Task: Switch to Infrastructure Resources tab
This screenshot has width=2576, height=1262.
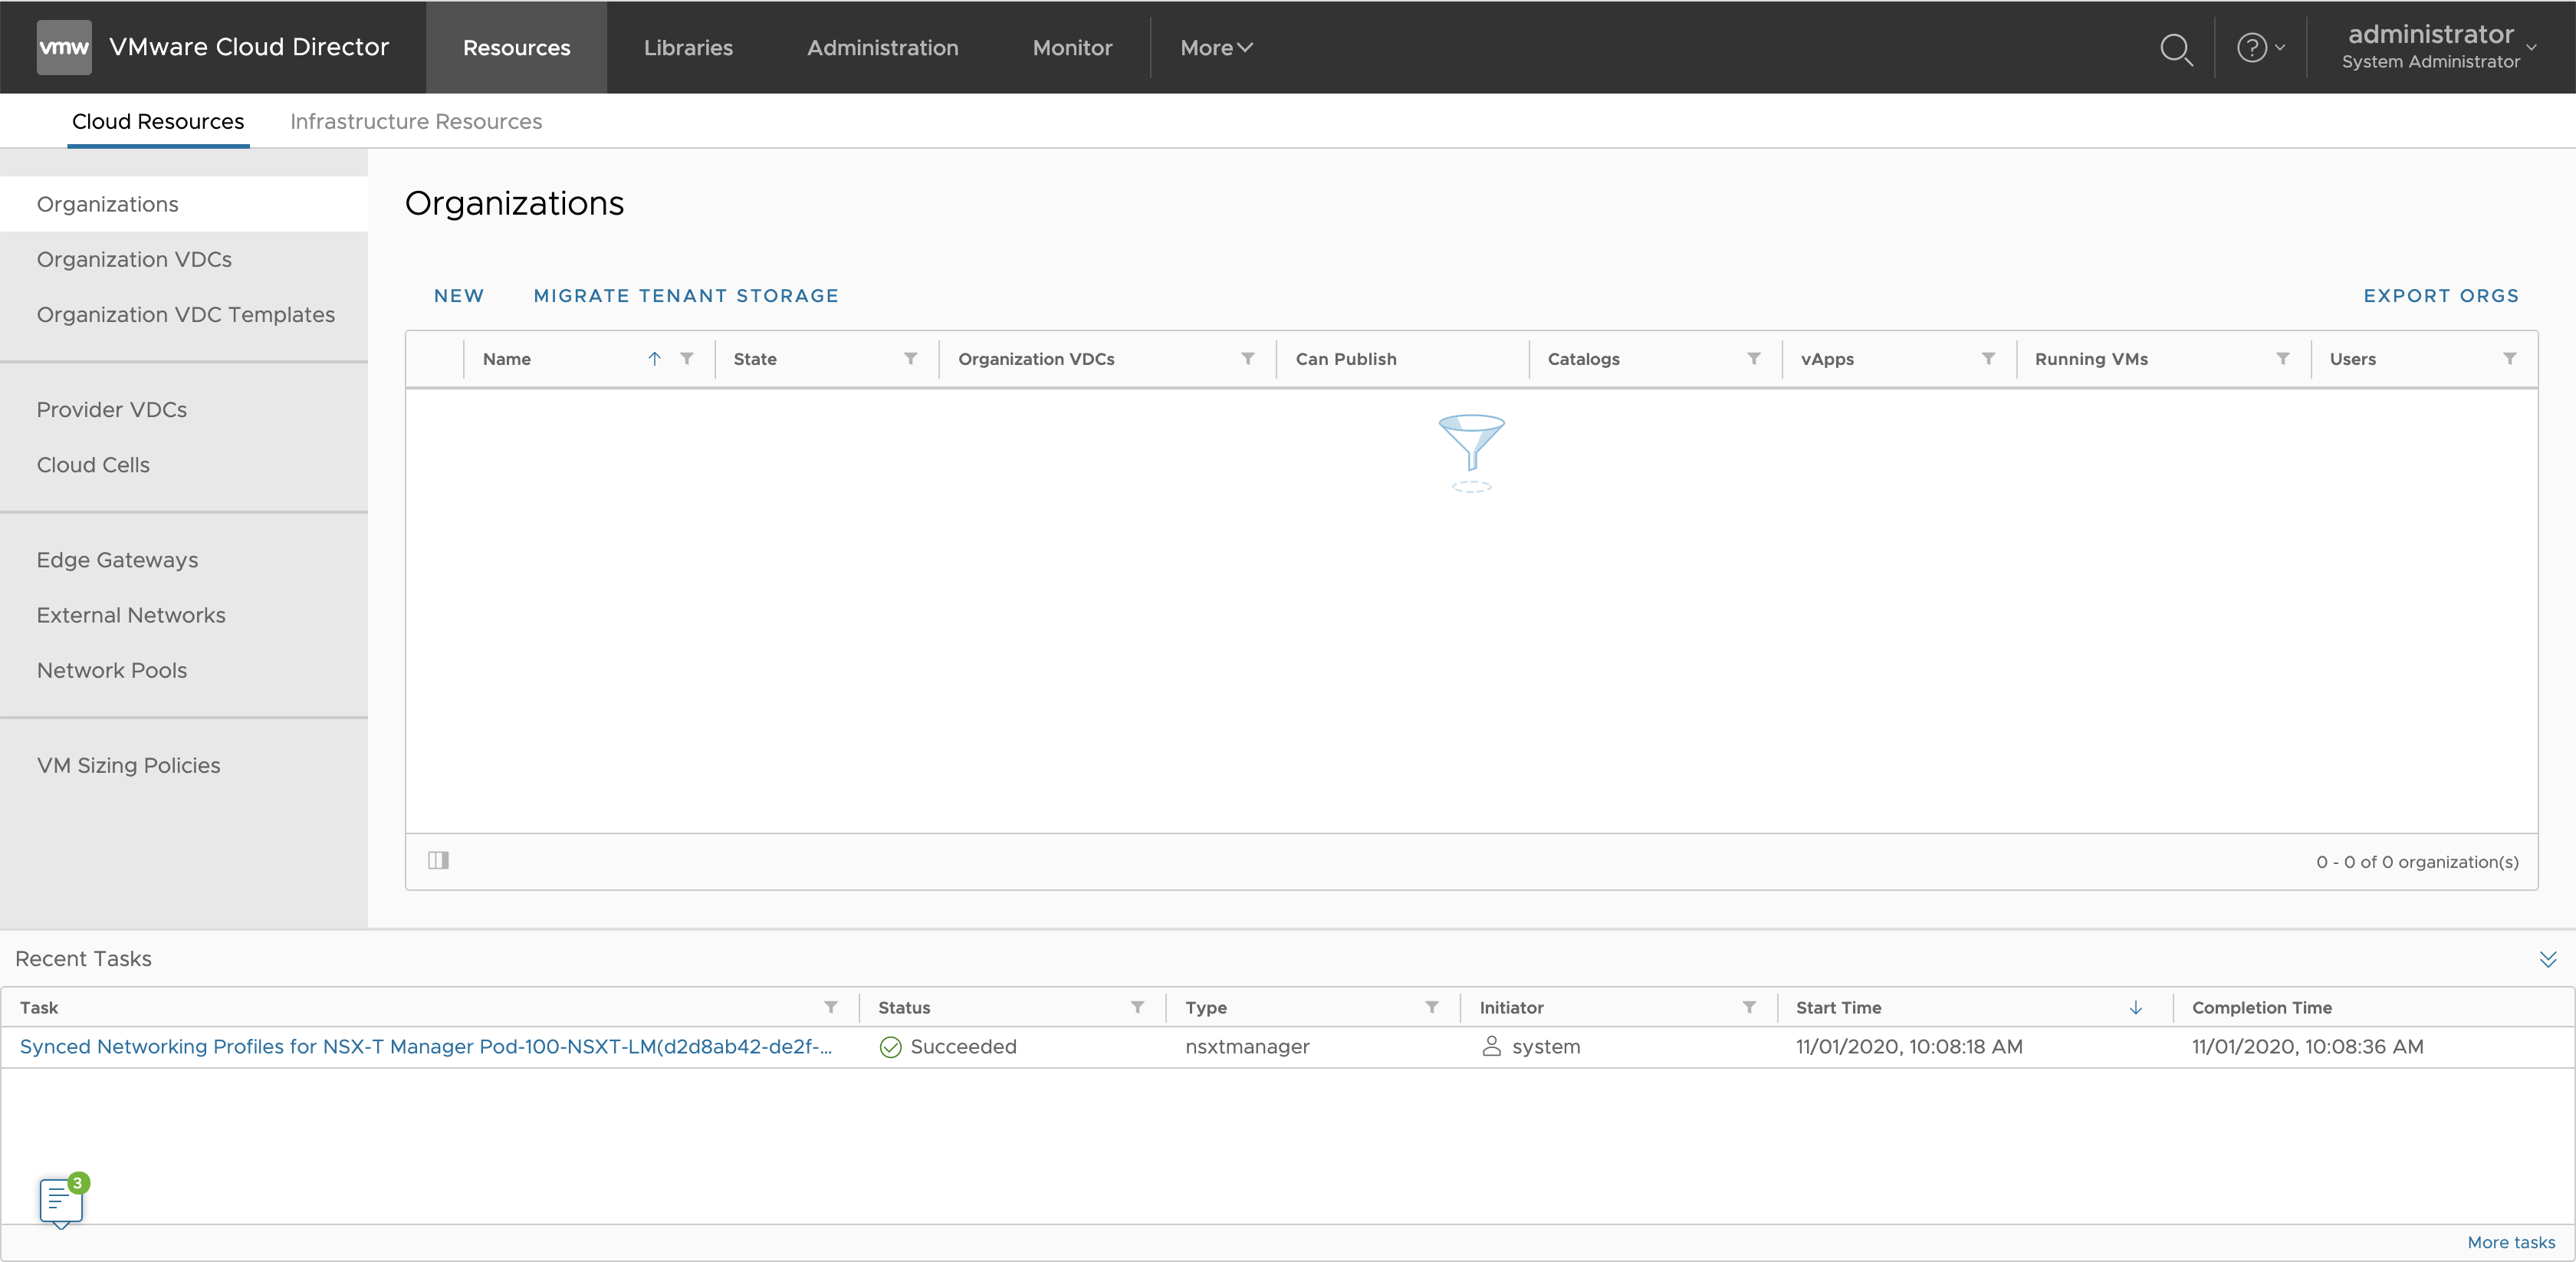Action: (x=416, y=121)
